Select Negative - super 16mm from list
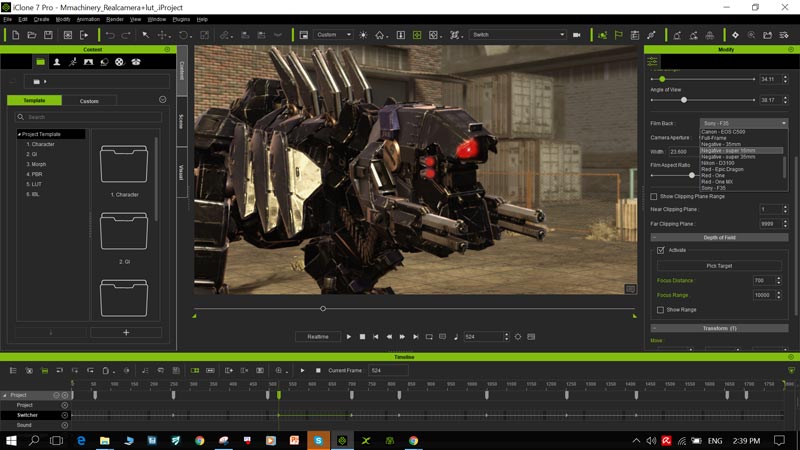800x450 pixels. click(x=742, y=151)
